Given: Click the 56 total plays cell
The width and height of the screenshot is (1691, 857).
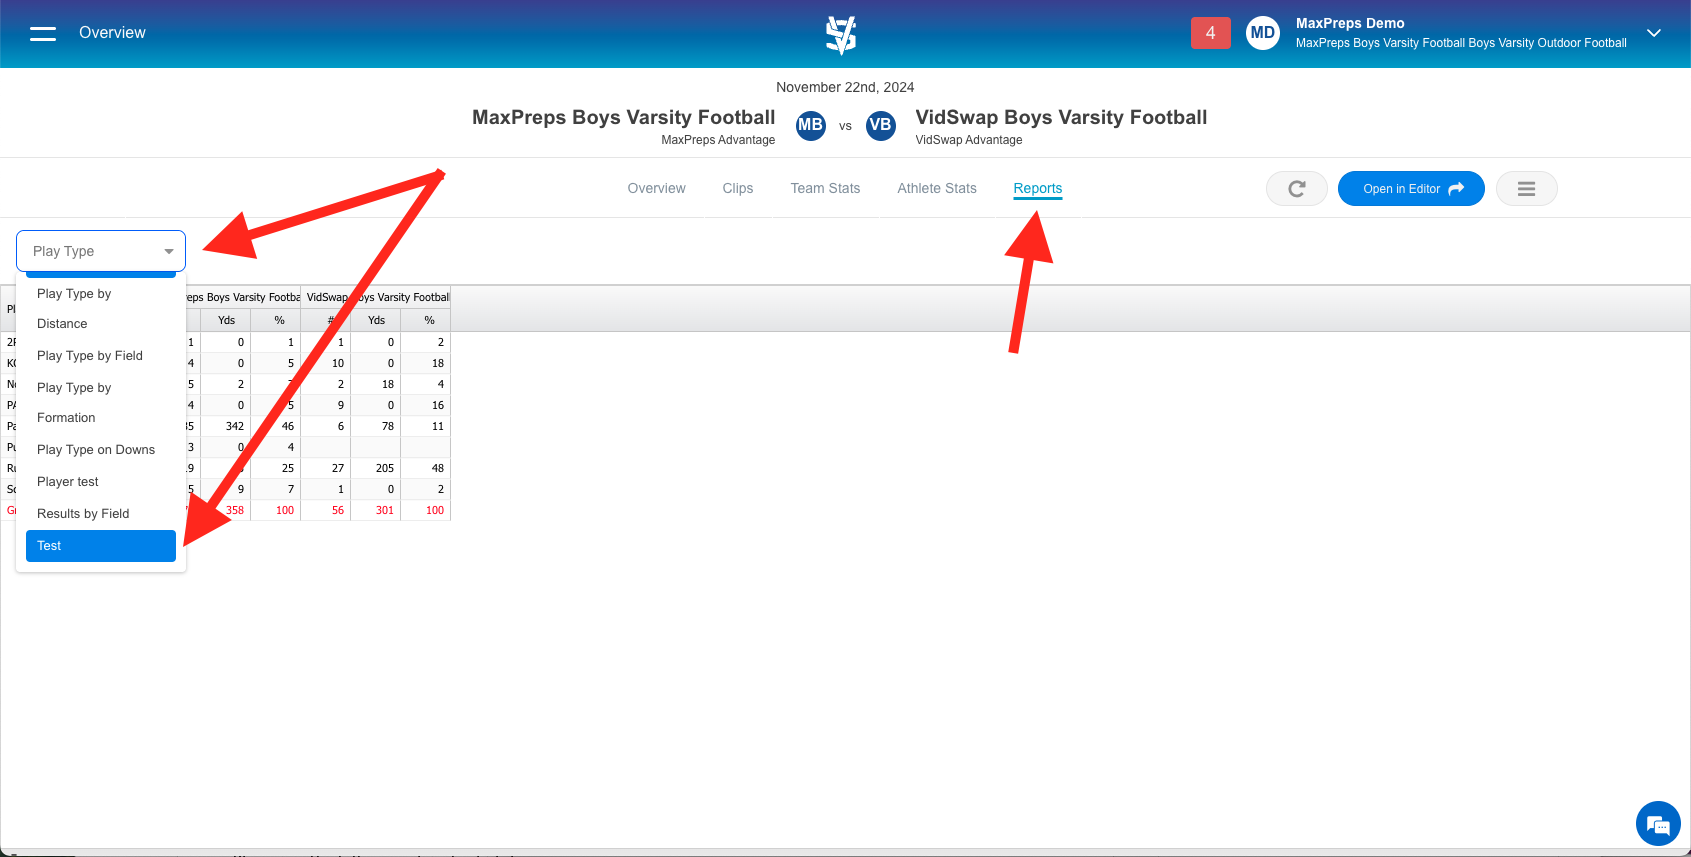Looking at the screenshot, I should 326,510.
